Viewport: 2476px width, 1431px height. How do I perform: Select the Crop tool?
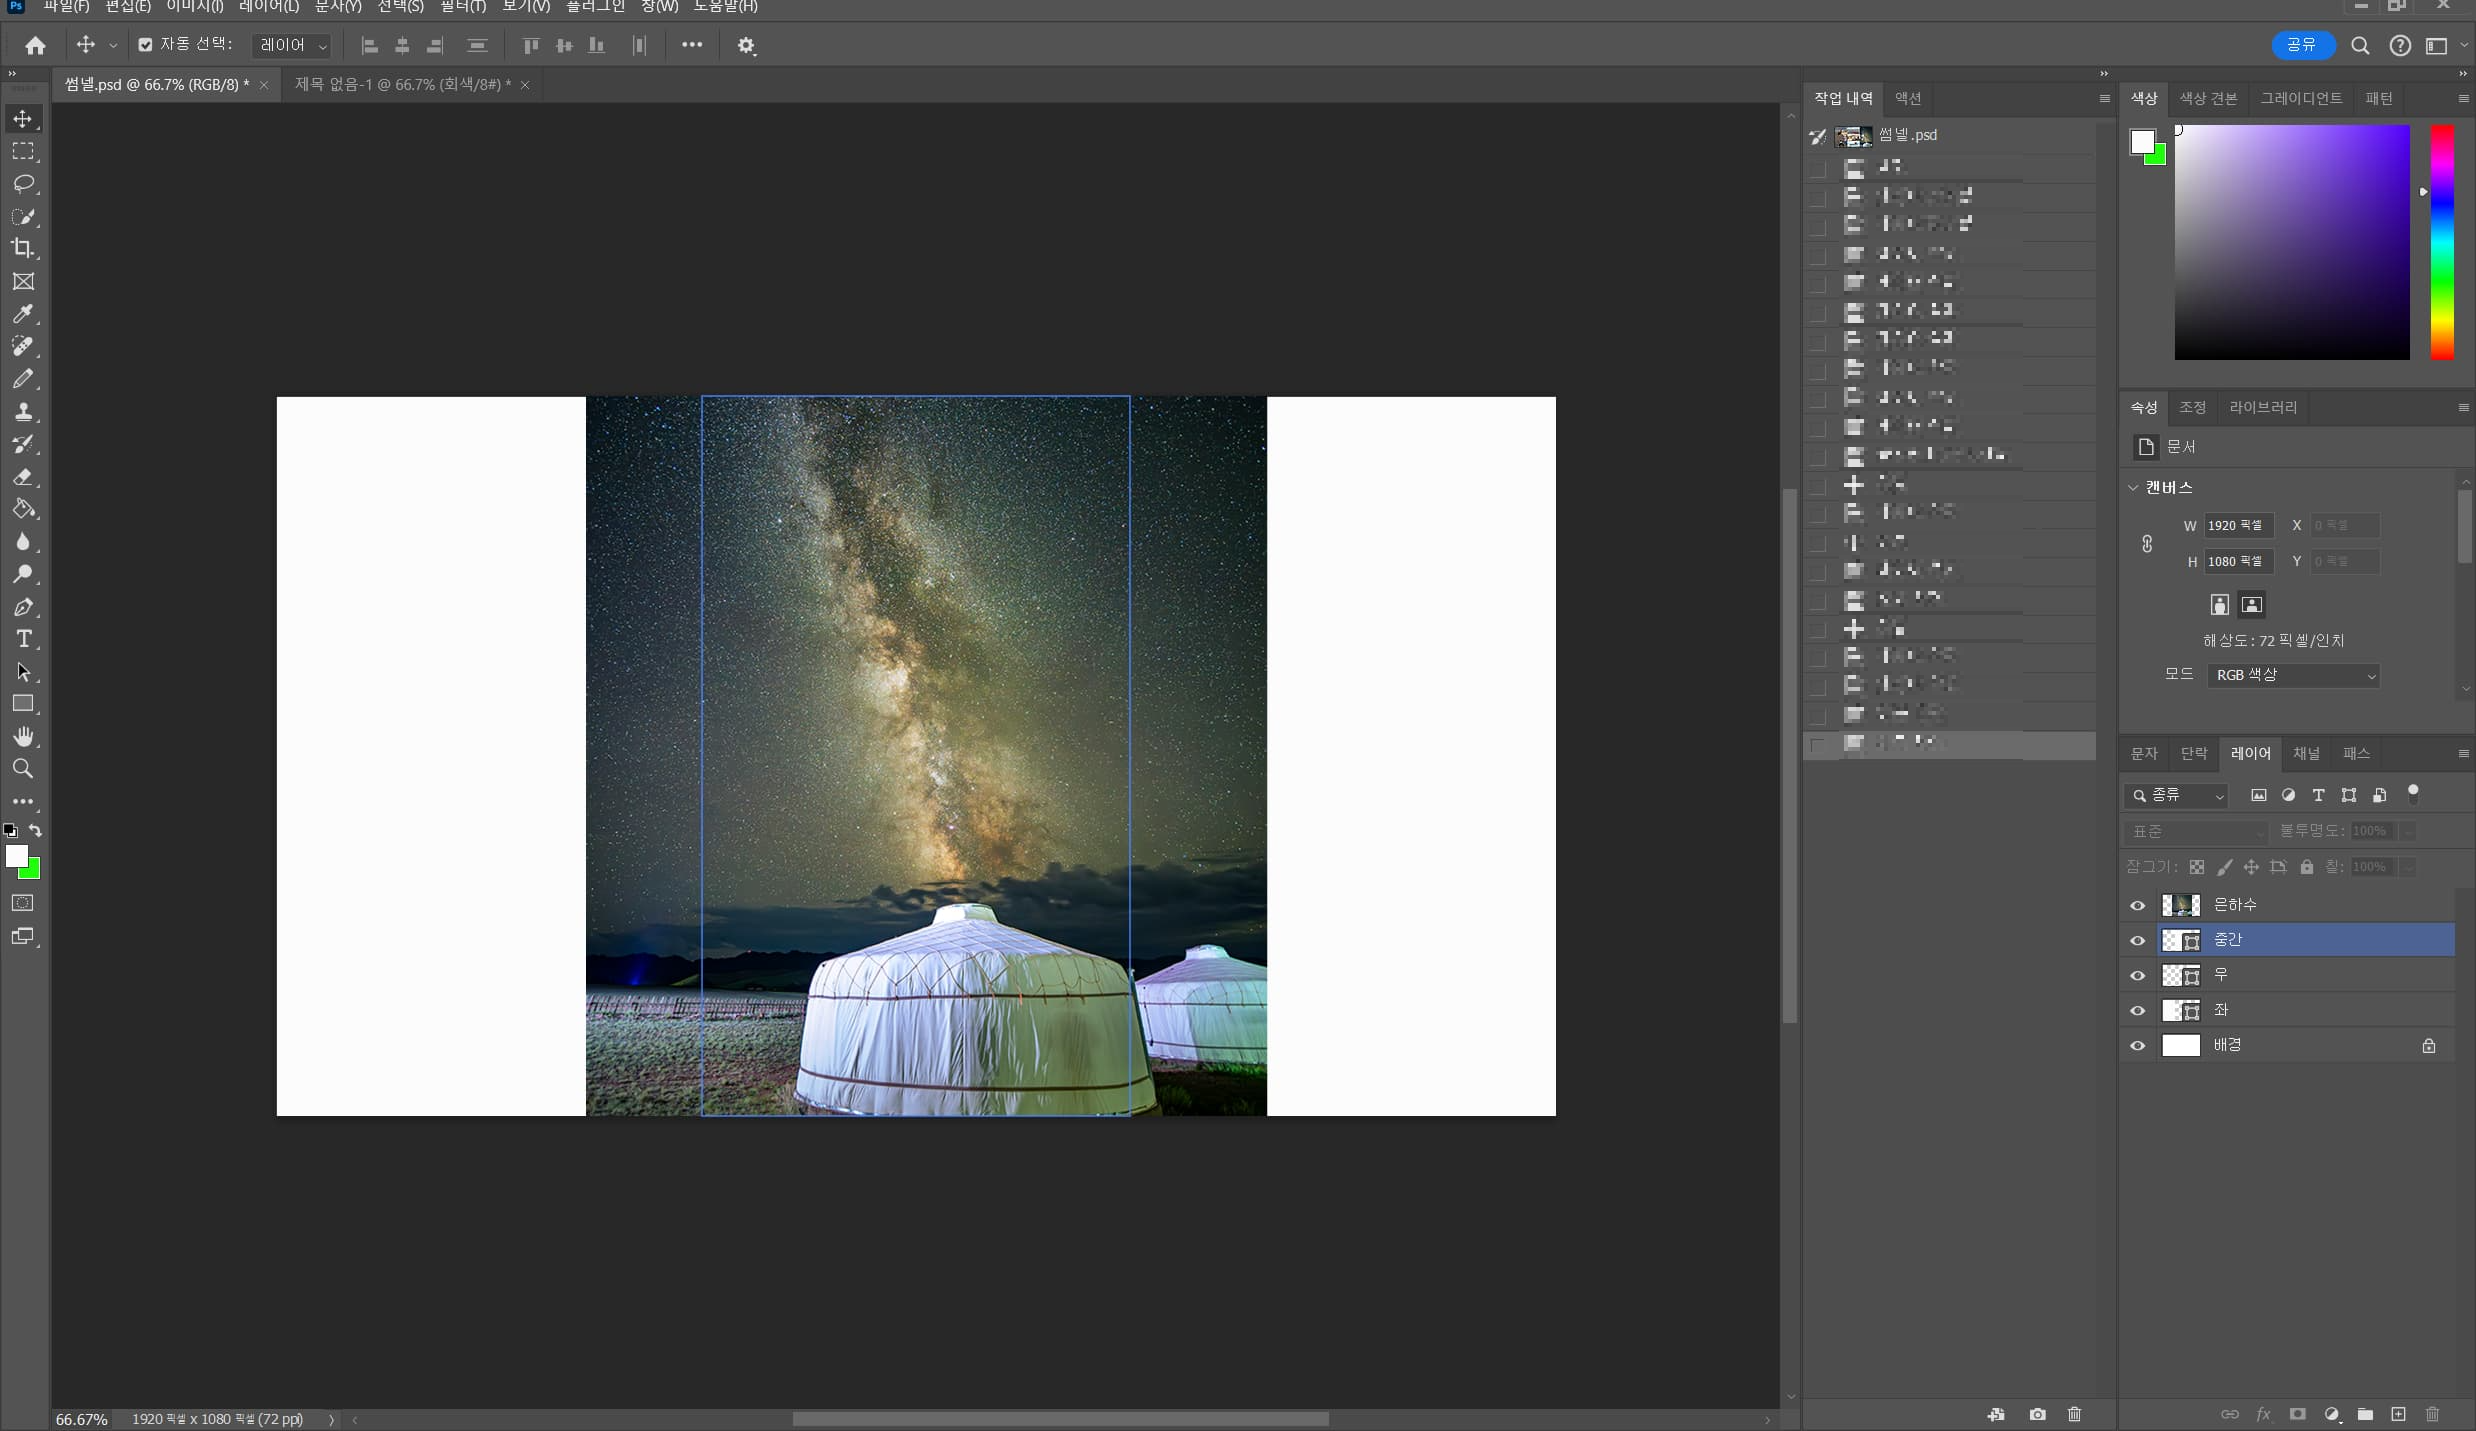click(x=23, y=248)
